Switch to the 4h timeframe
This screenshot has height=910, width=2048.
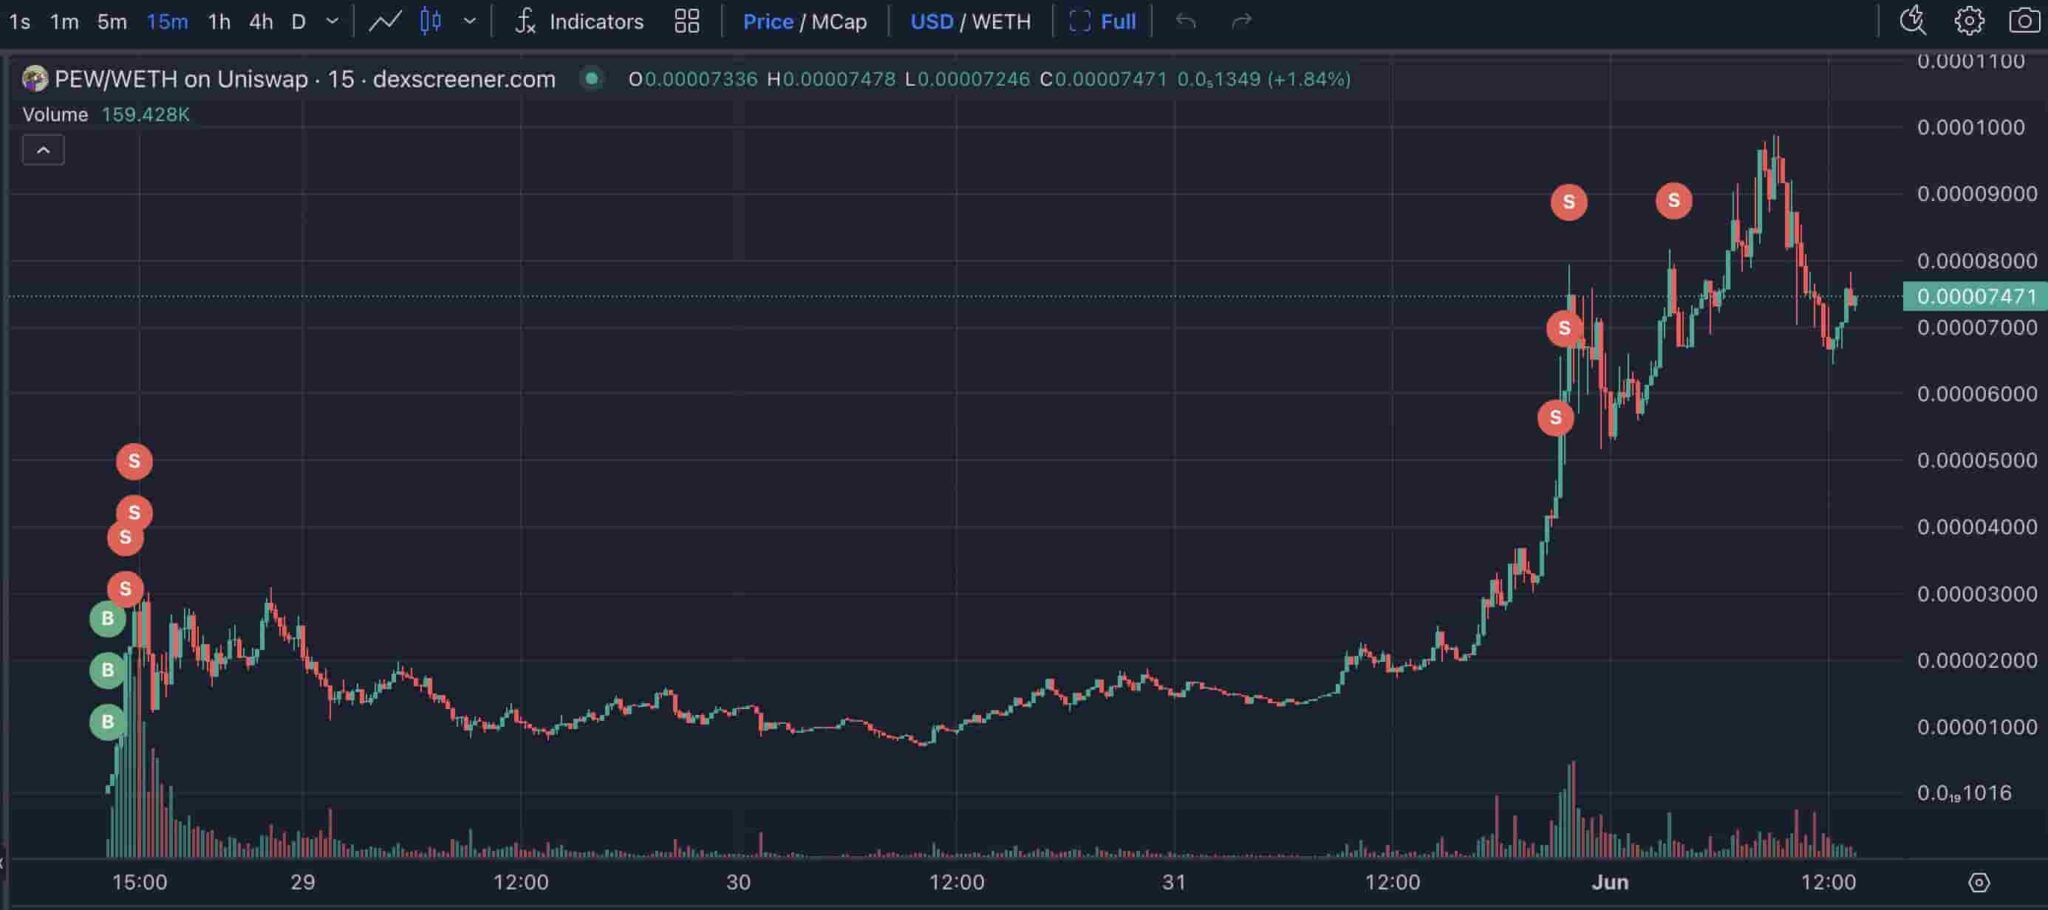coord(261,21)
